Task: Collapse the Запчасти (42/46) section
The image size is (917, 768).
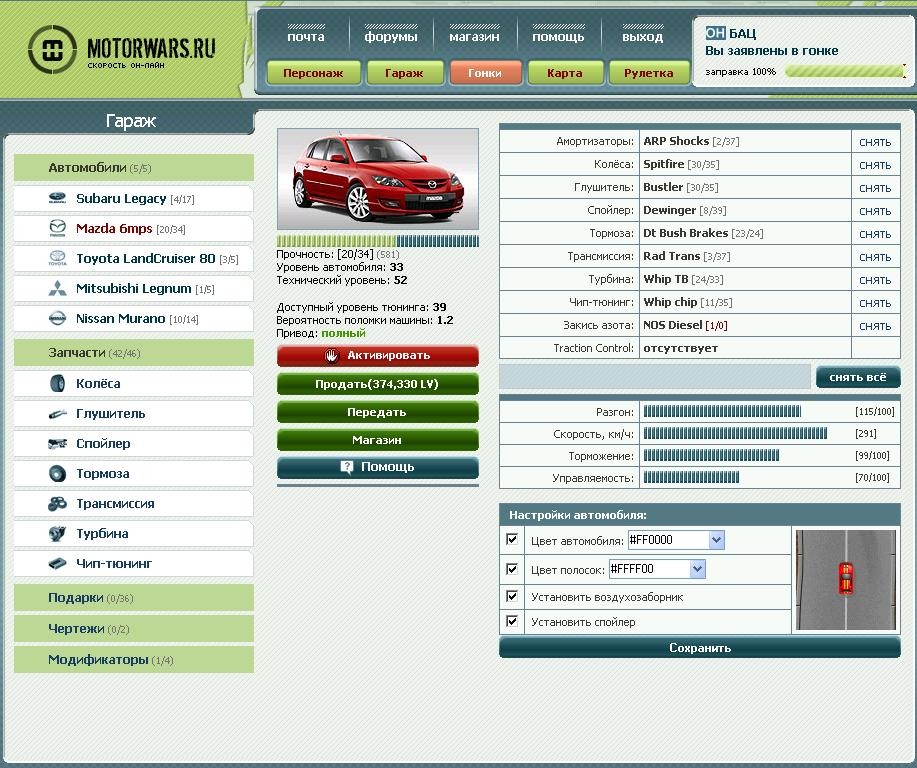Action: [134, 353]
